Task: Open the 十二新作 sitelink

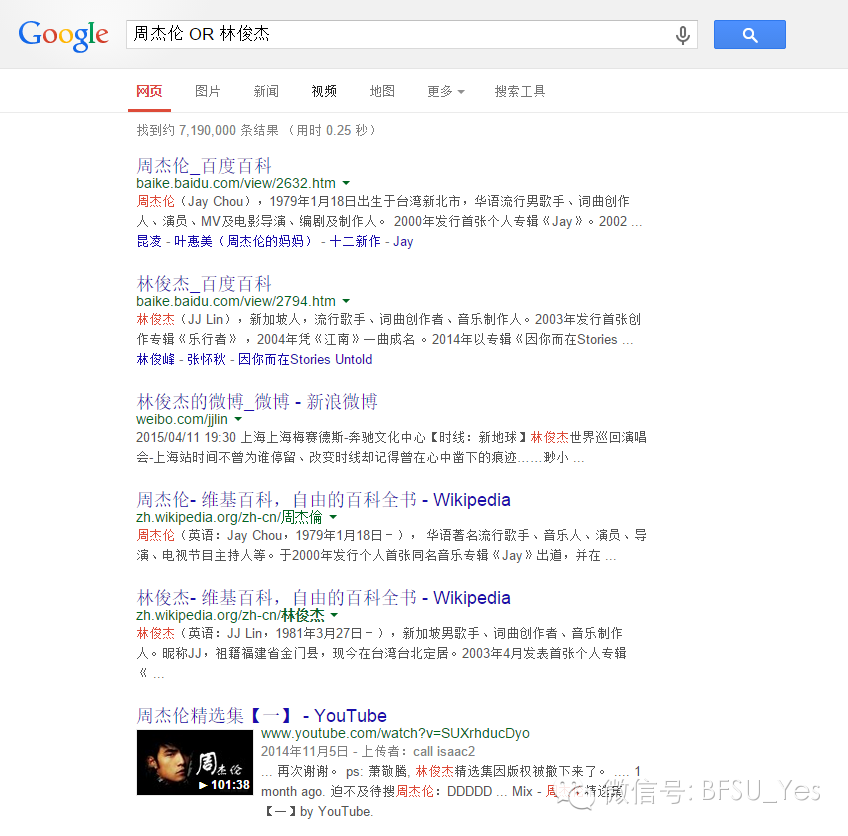Action: pos(355,241)
